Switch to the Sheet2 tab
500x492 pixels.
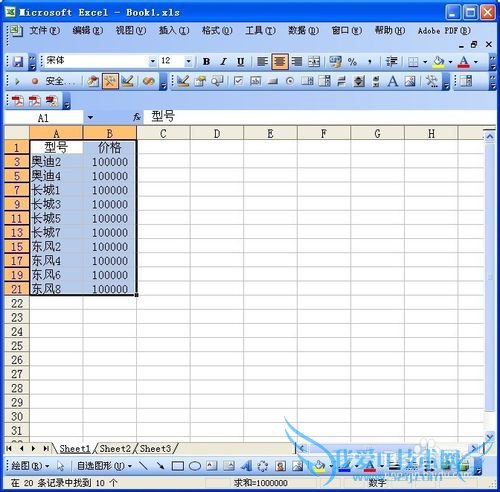pos(115,449)
